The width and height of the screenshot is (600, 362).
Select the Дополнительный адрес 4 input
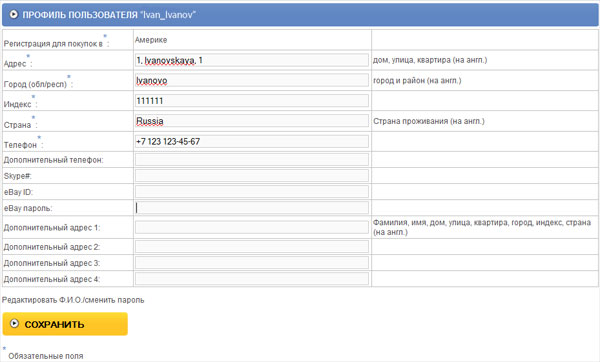252,279
